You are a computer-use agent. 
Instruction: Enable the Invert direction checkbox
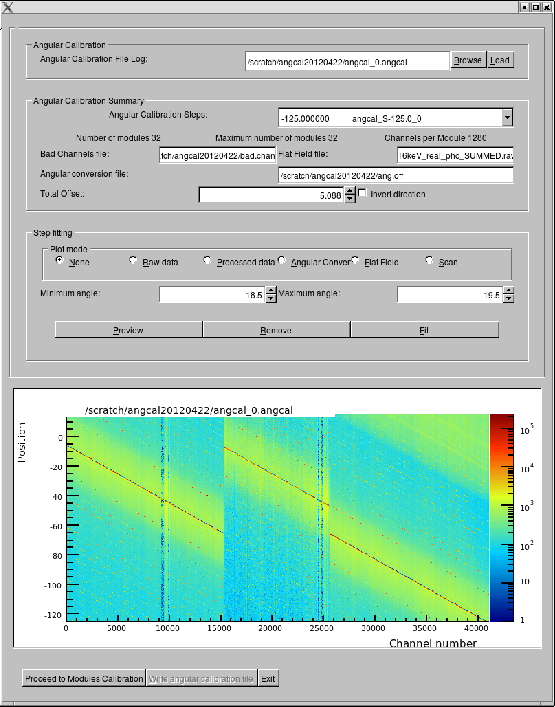tap(362, 193)
